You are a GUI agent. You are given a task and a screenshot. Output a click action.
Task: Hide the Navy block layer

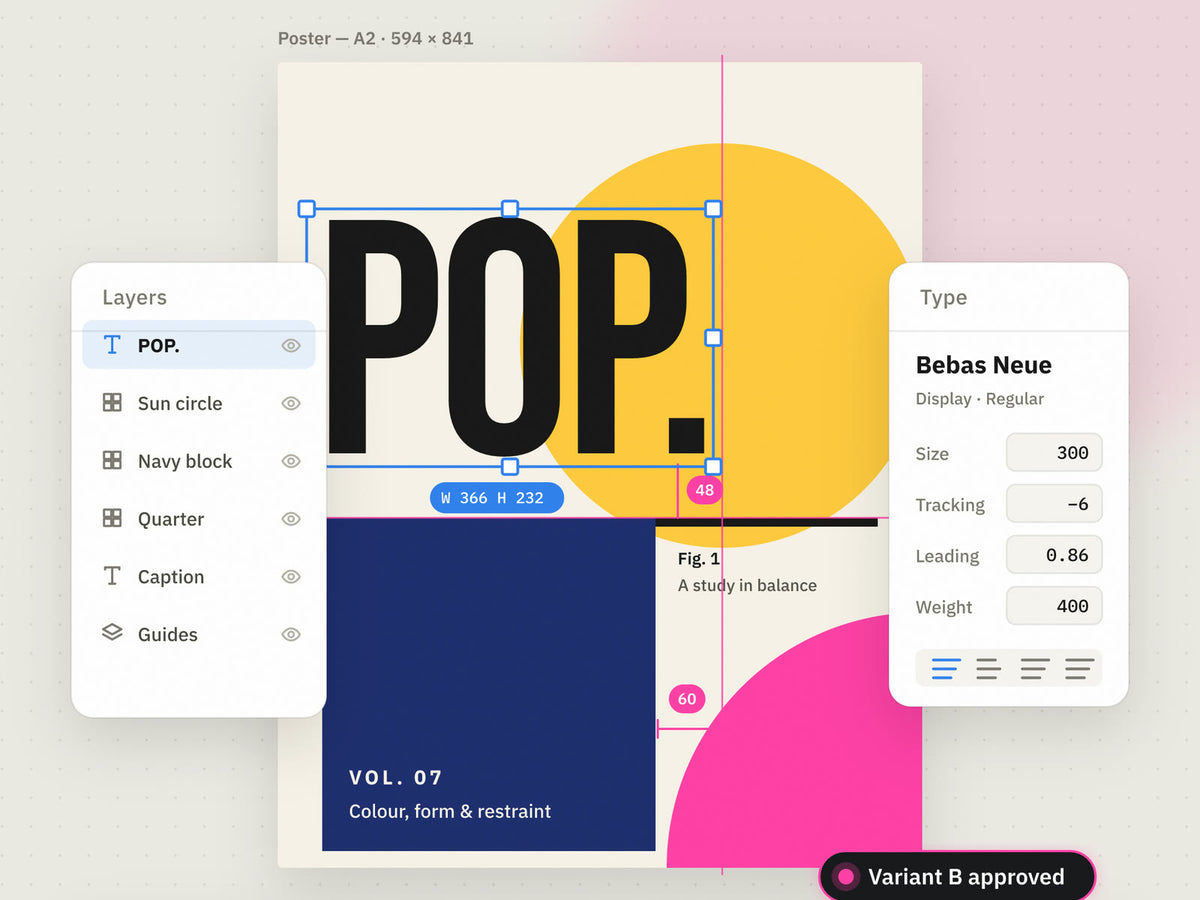point(291,461)
